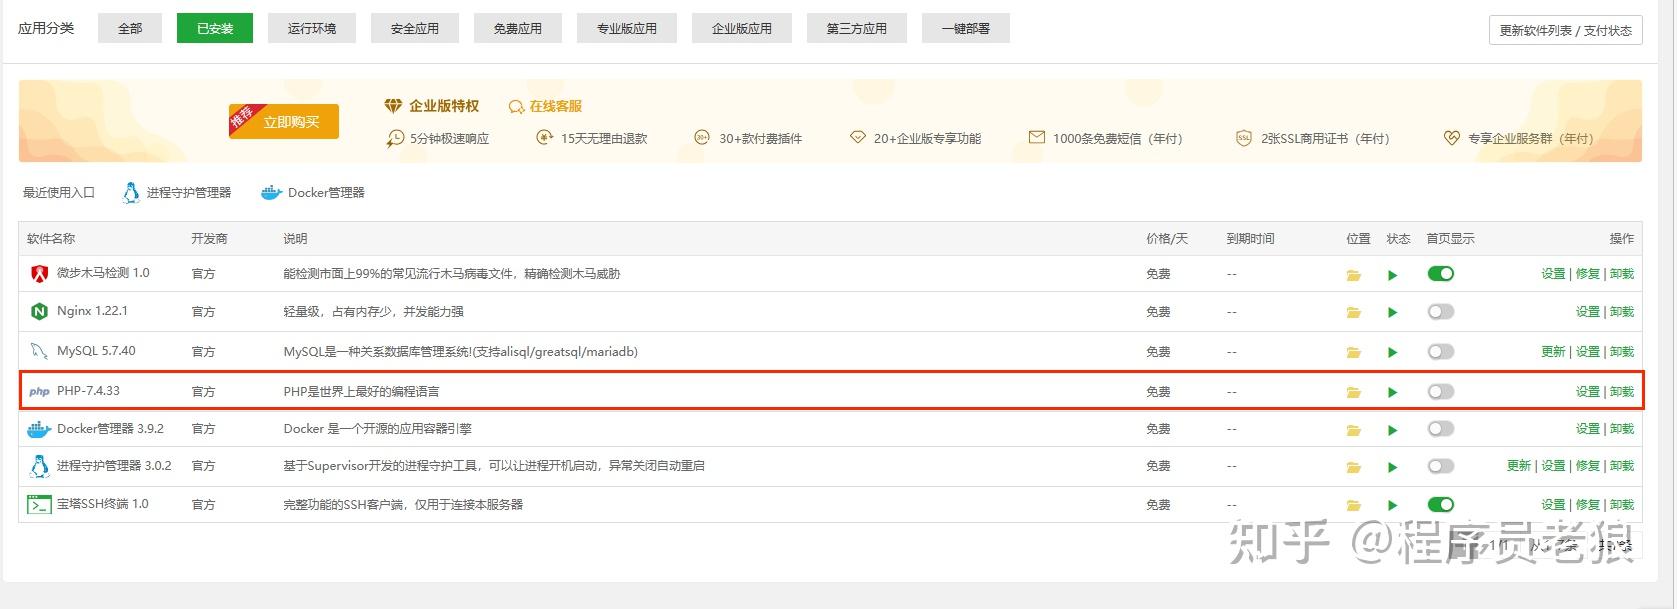Click penguin icon in 进程守护管理器 3.0.2 row
The width and height of the screenshot is (1677, 609).
39,466
